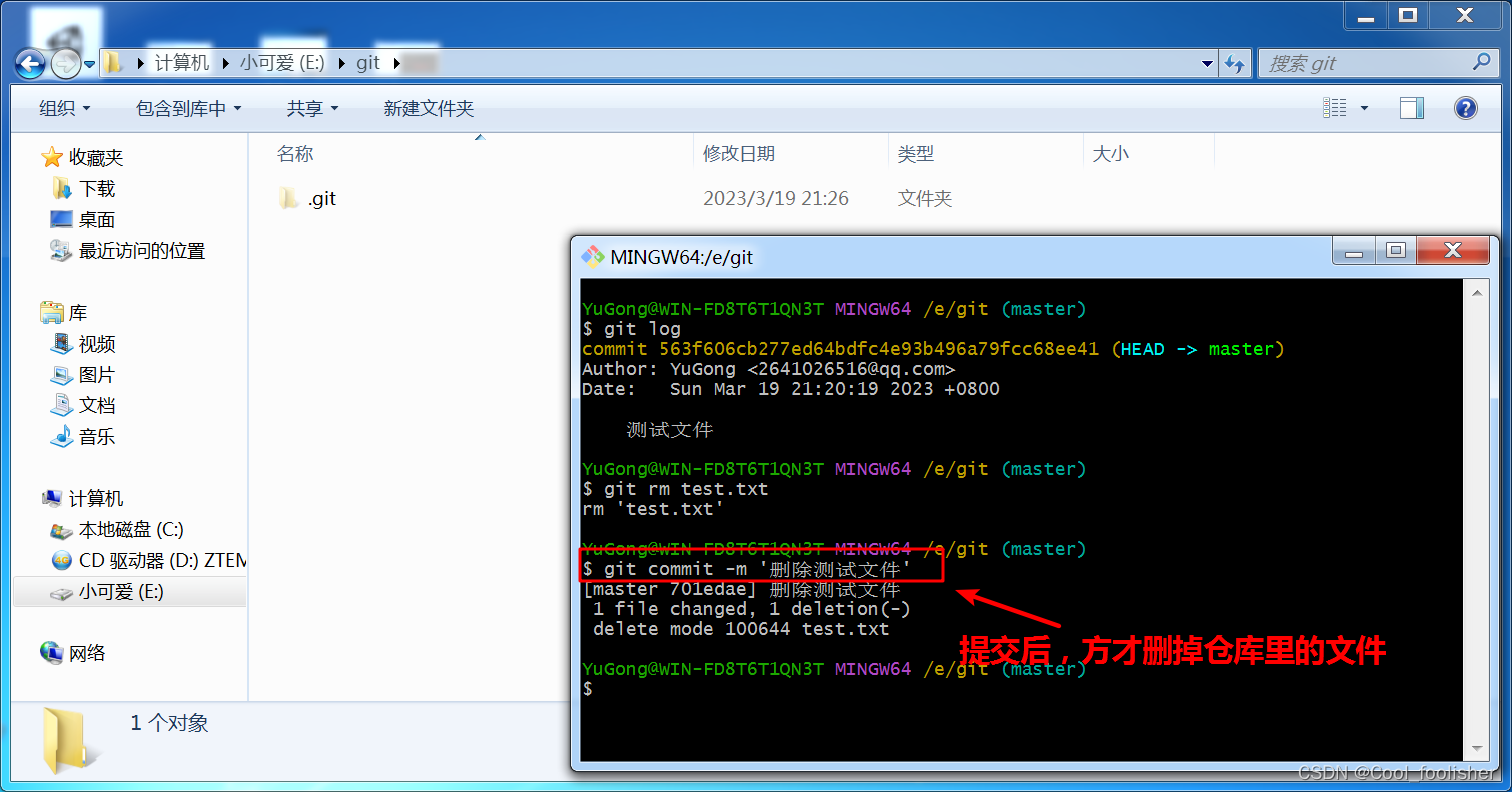
Task: Open the 组织 dropdown
Action: click(x=63, y=107)
